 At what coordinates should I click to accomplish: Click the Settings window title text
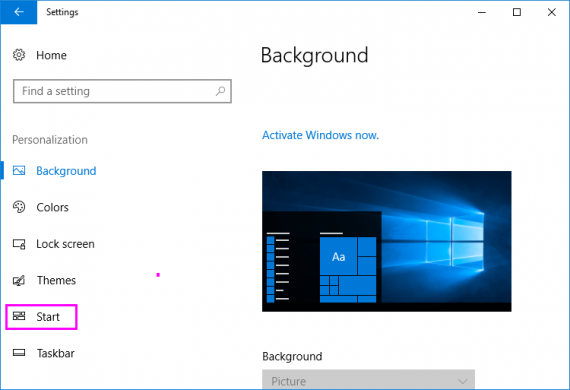tap(62, 12)
